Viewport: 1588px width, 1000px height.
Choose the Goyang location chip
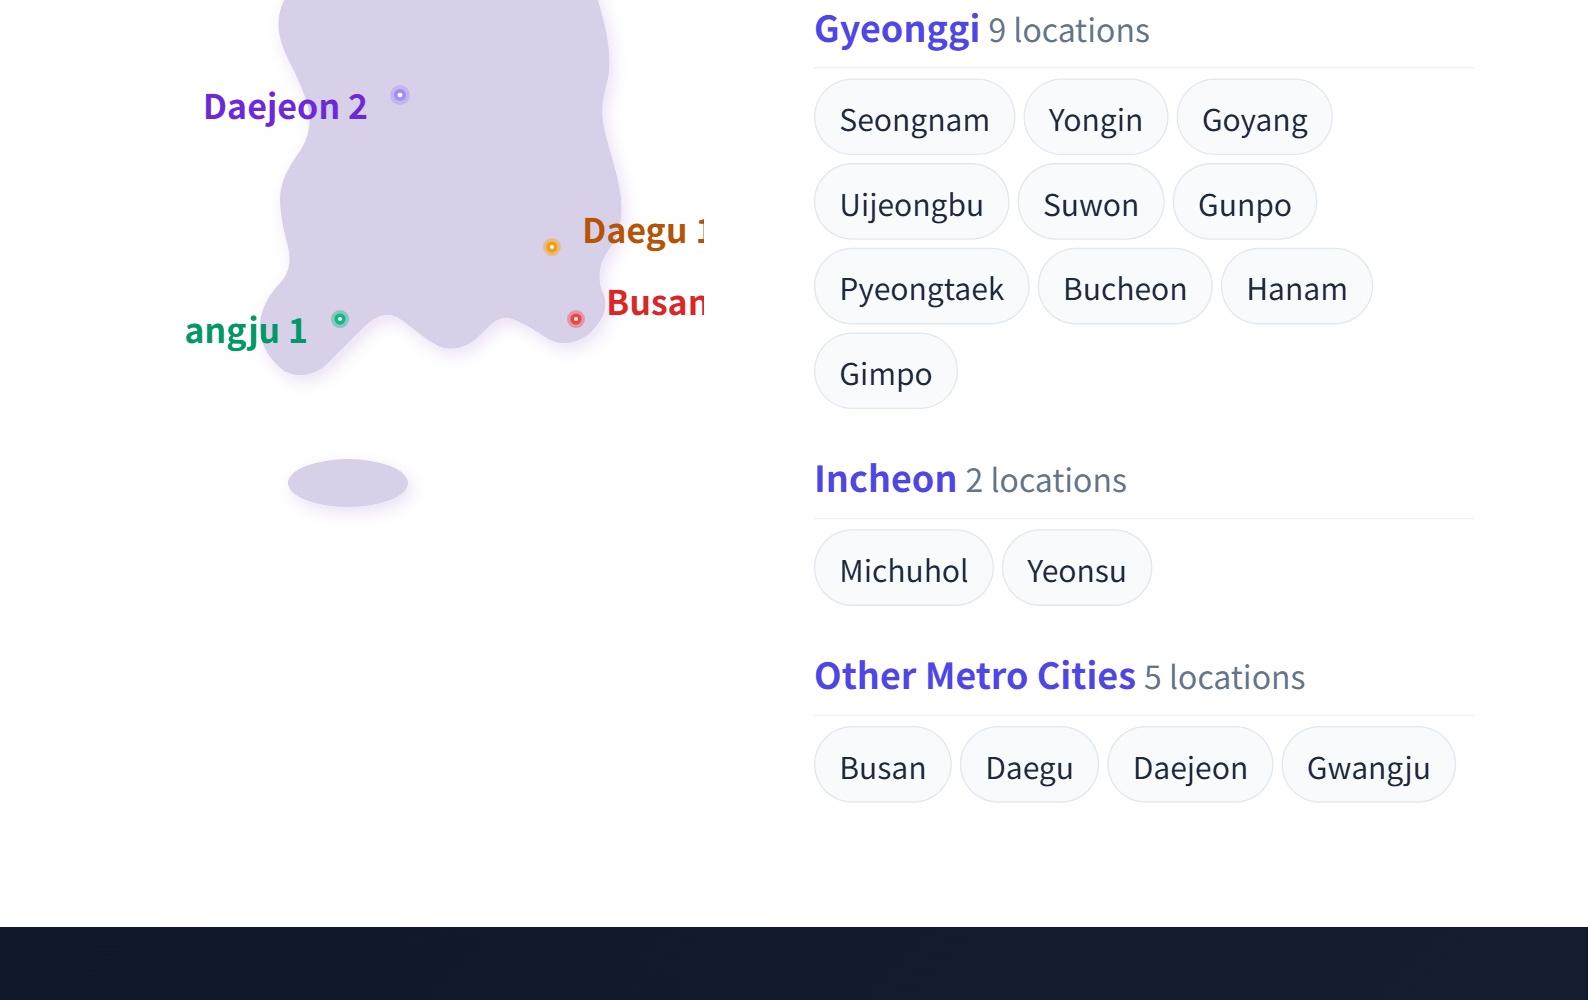[x=1254, y=118]
